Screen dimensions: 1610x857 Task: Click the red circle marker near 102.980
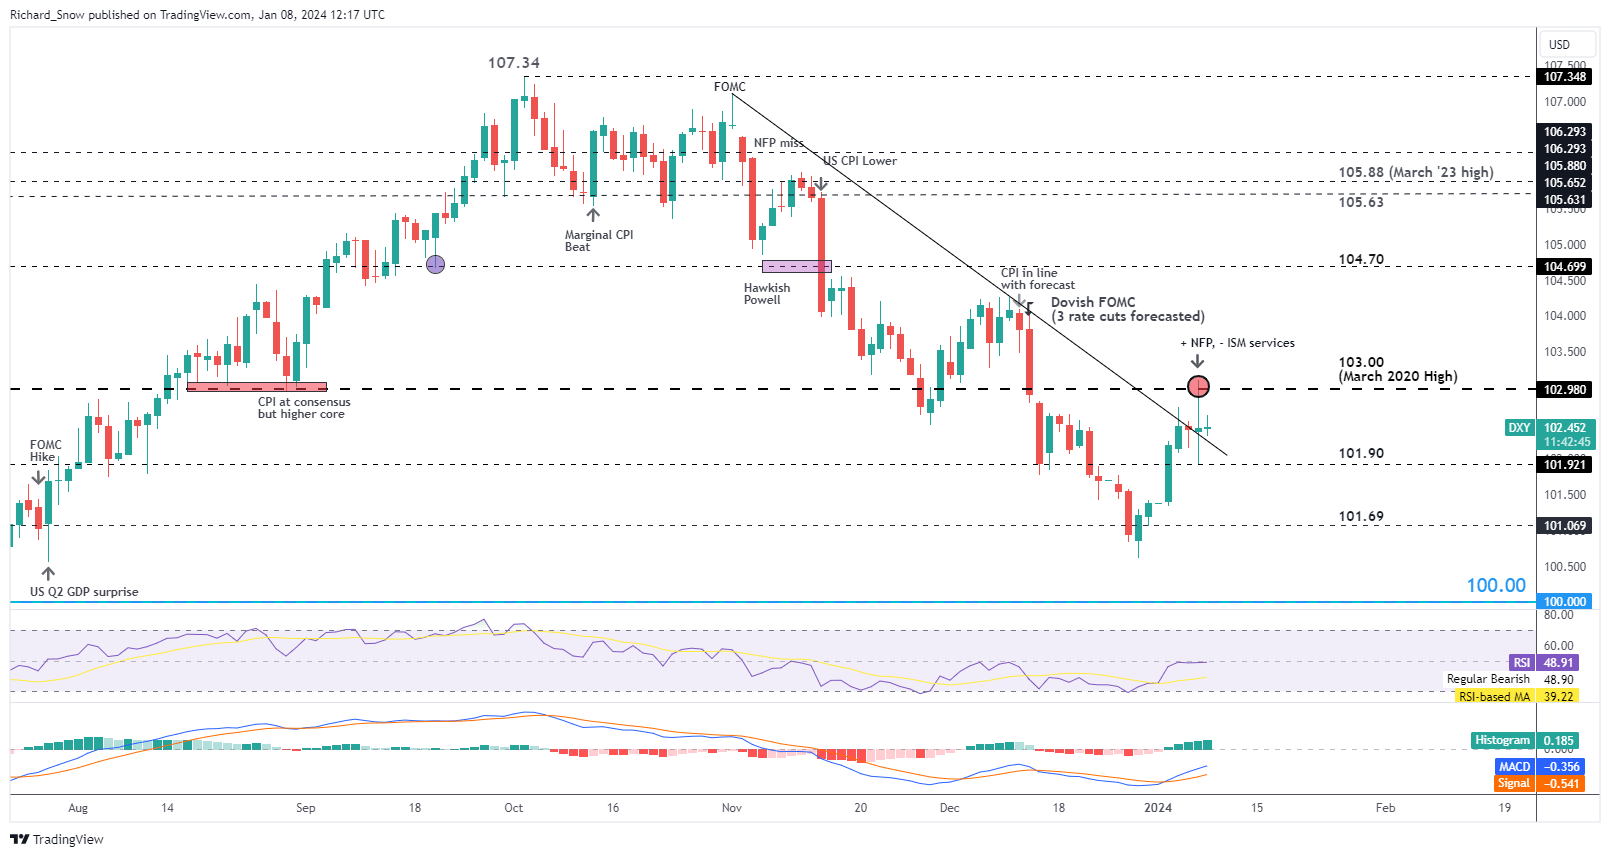click(1198, 386)
